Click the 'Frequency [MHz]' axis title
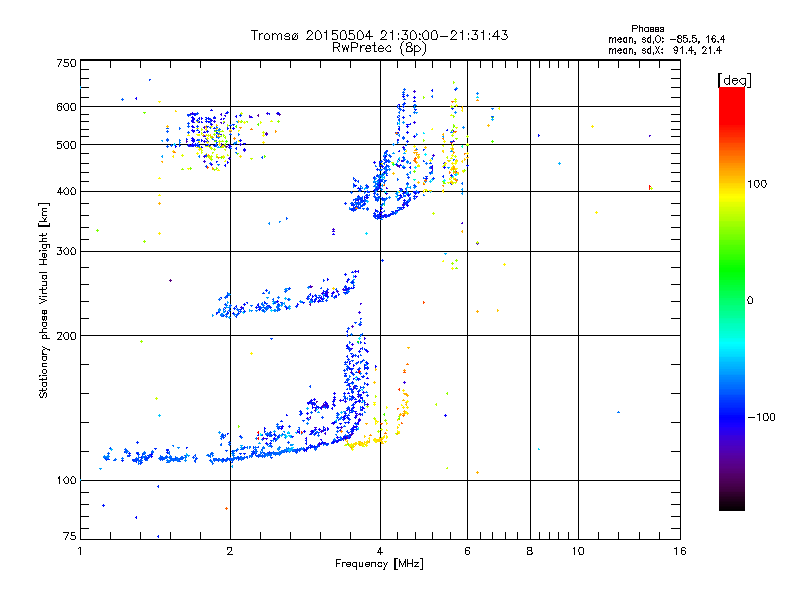This screenshot has height=600, width=800. [379, 564]
